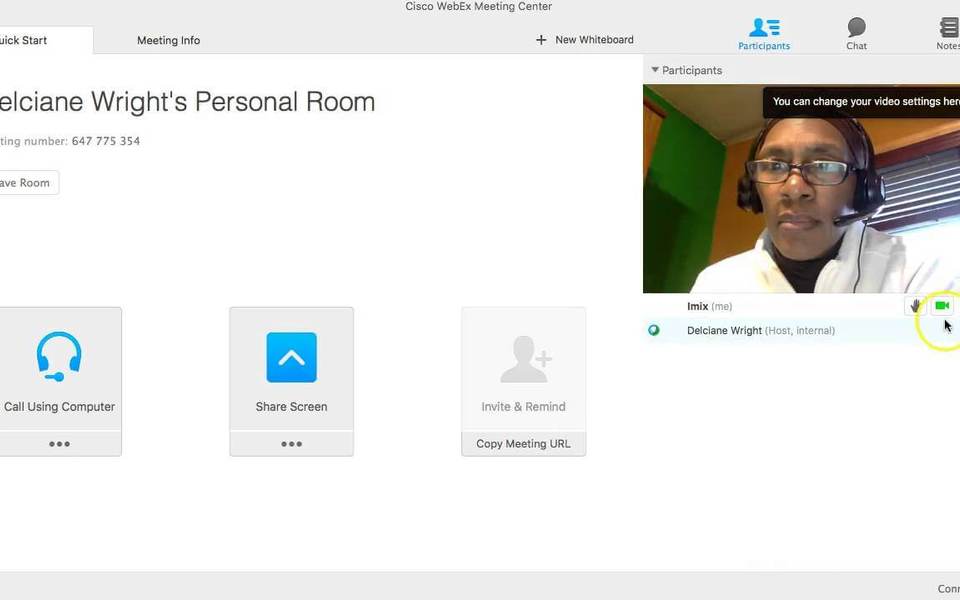This screenshot has width=960, height=600.
Task: Open more options under Share Screen
Action: (x=291, y=444)
